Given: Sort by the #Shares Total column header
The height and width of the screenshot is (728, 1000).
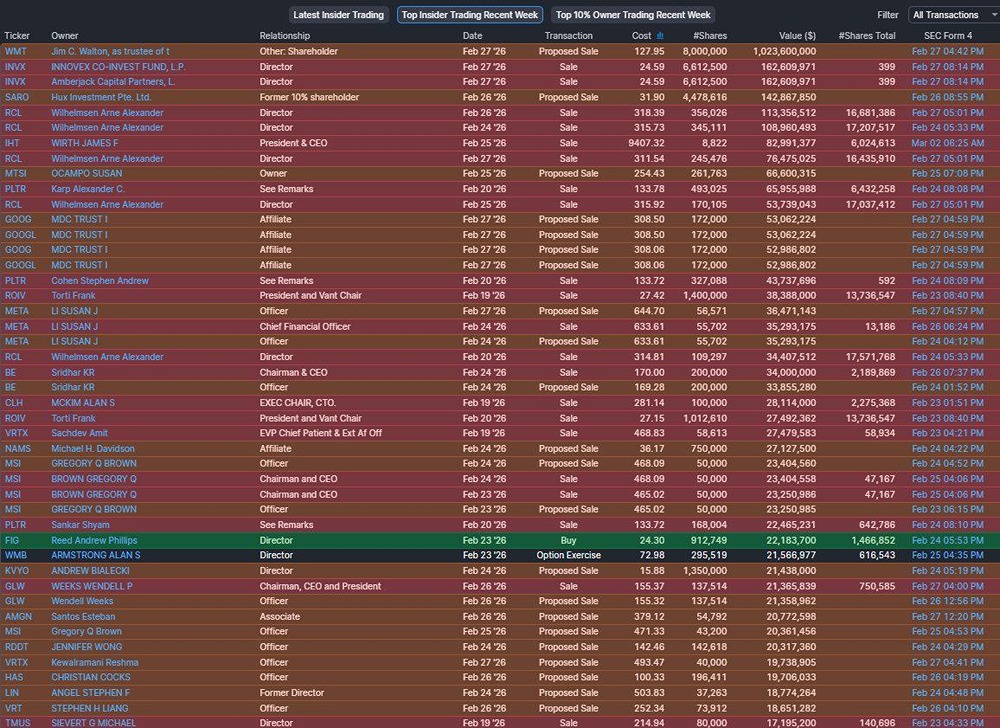Looking at the screenshot, I should point(867,36).
